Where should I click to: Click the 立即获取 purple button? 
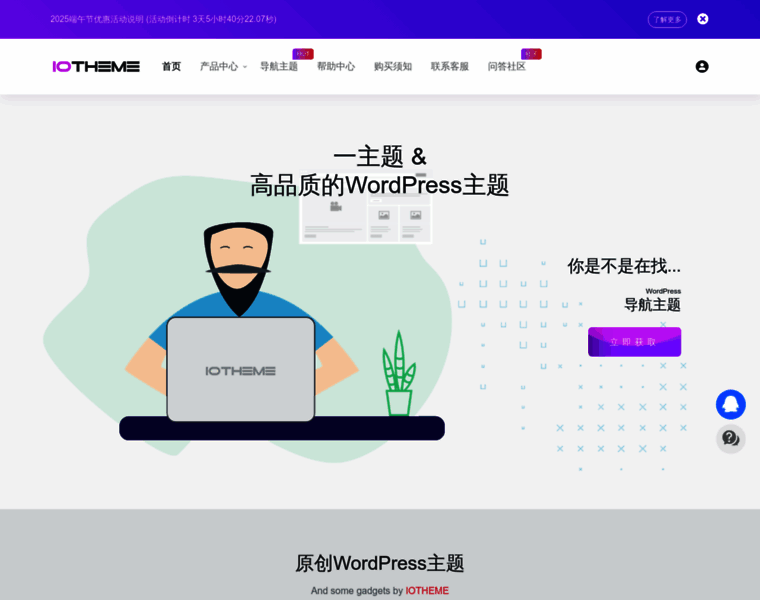[634, 342]
